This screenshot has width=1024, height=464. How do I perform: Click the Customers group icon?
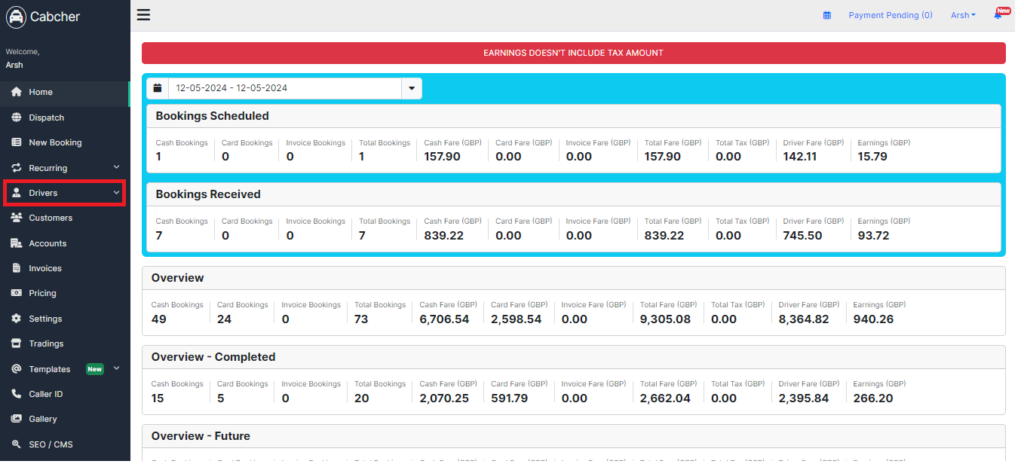17,218
